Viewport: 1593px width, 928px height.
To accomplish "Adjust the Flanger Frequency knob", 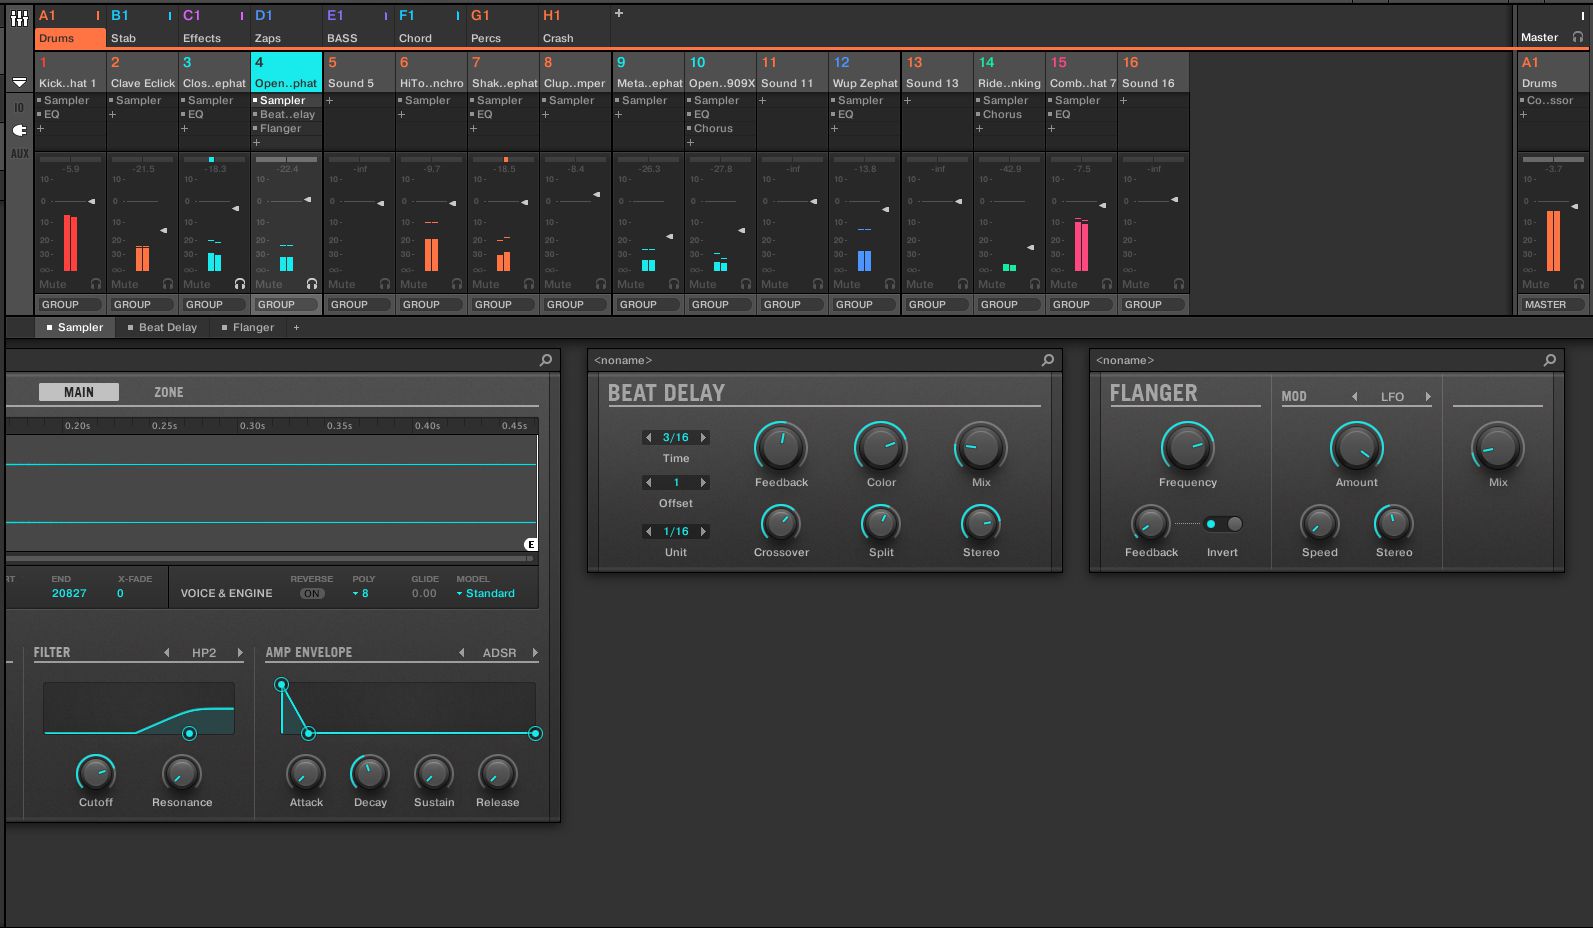I will pos(1188,447).
